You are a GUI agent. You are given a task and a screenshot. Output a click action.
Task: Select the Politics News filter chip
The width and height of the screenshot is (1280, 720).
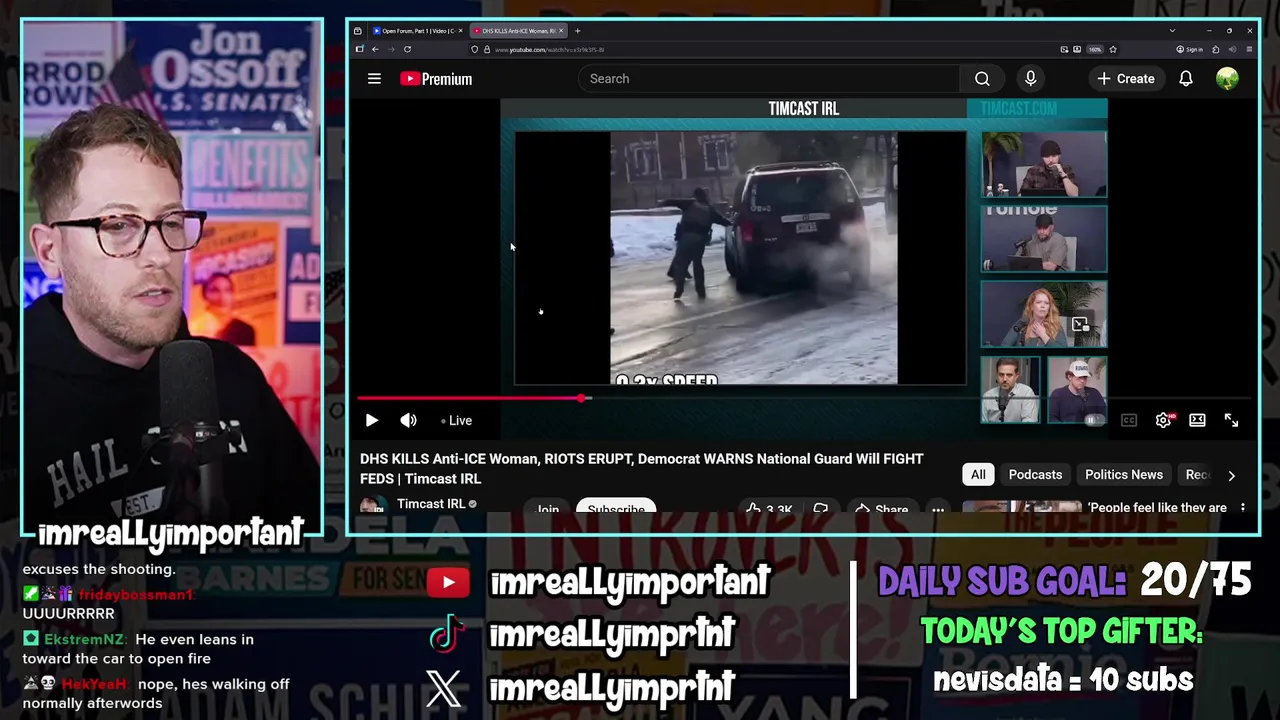point(1124,475)
